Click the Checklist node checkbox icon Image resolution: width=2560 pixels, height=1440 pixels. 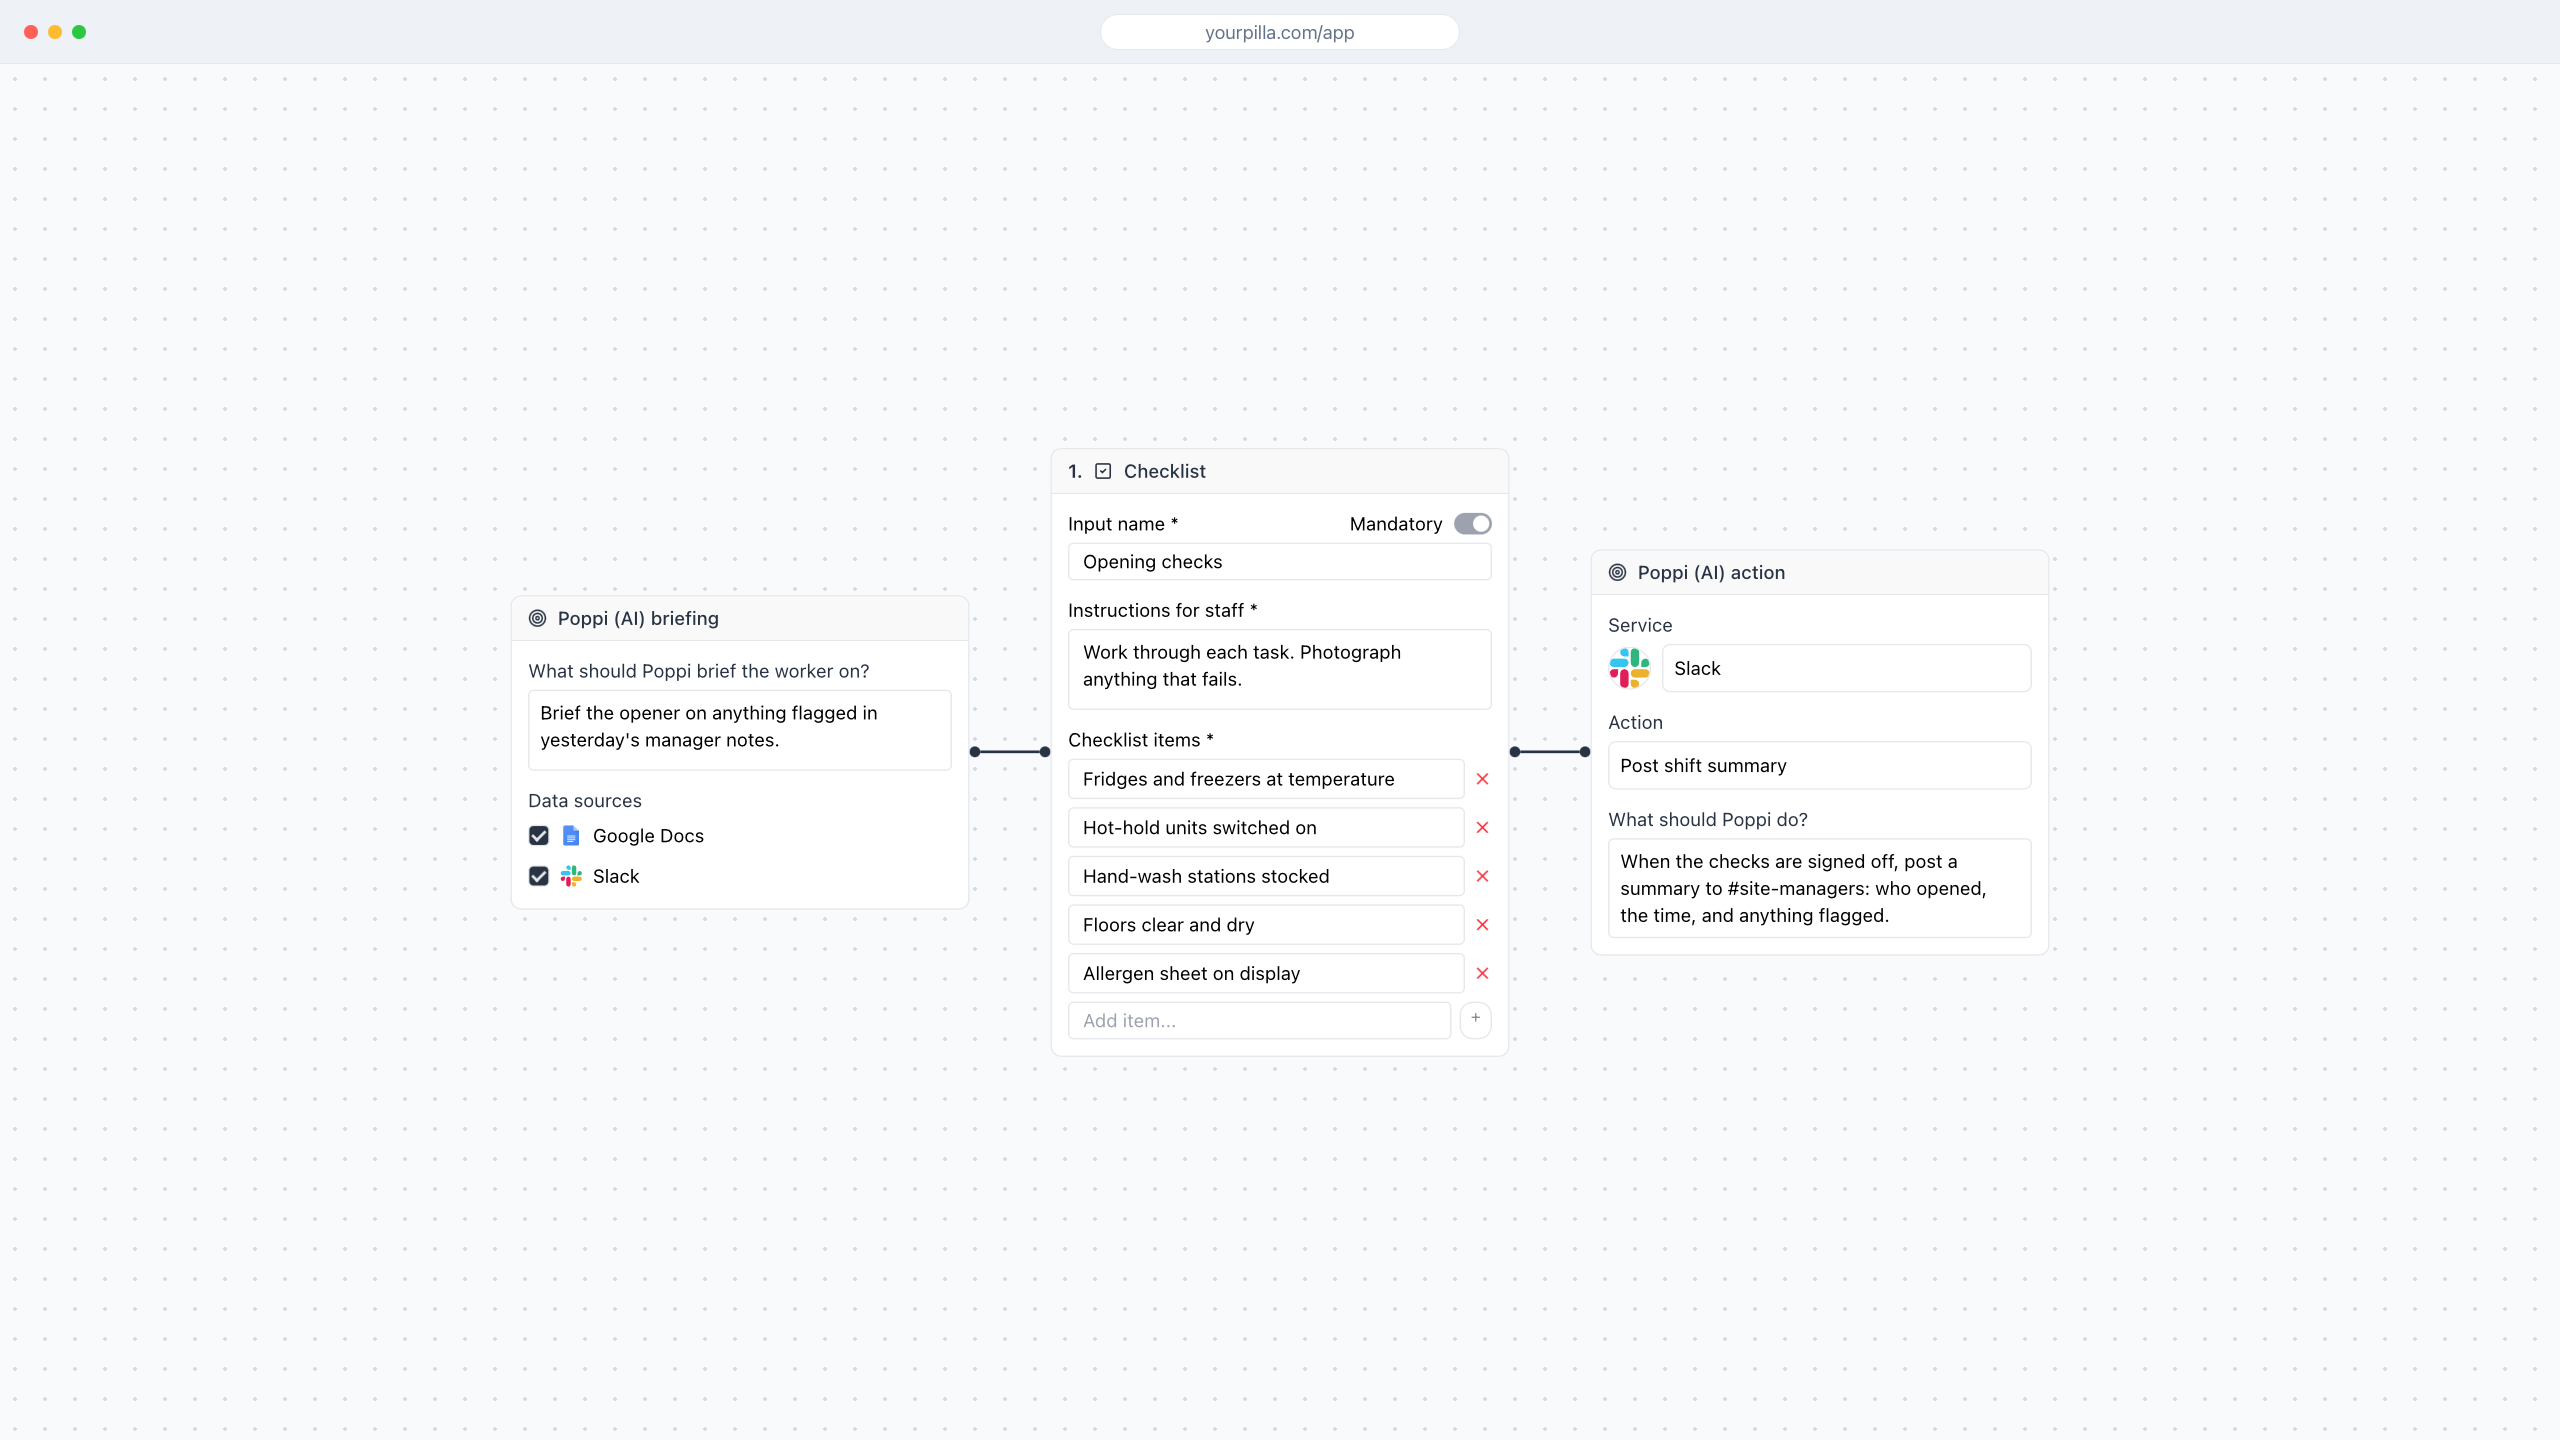coord(1103,471)
